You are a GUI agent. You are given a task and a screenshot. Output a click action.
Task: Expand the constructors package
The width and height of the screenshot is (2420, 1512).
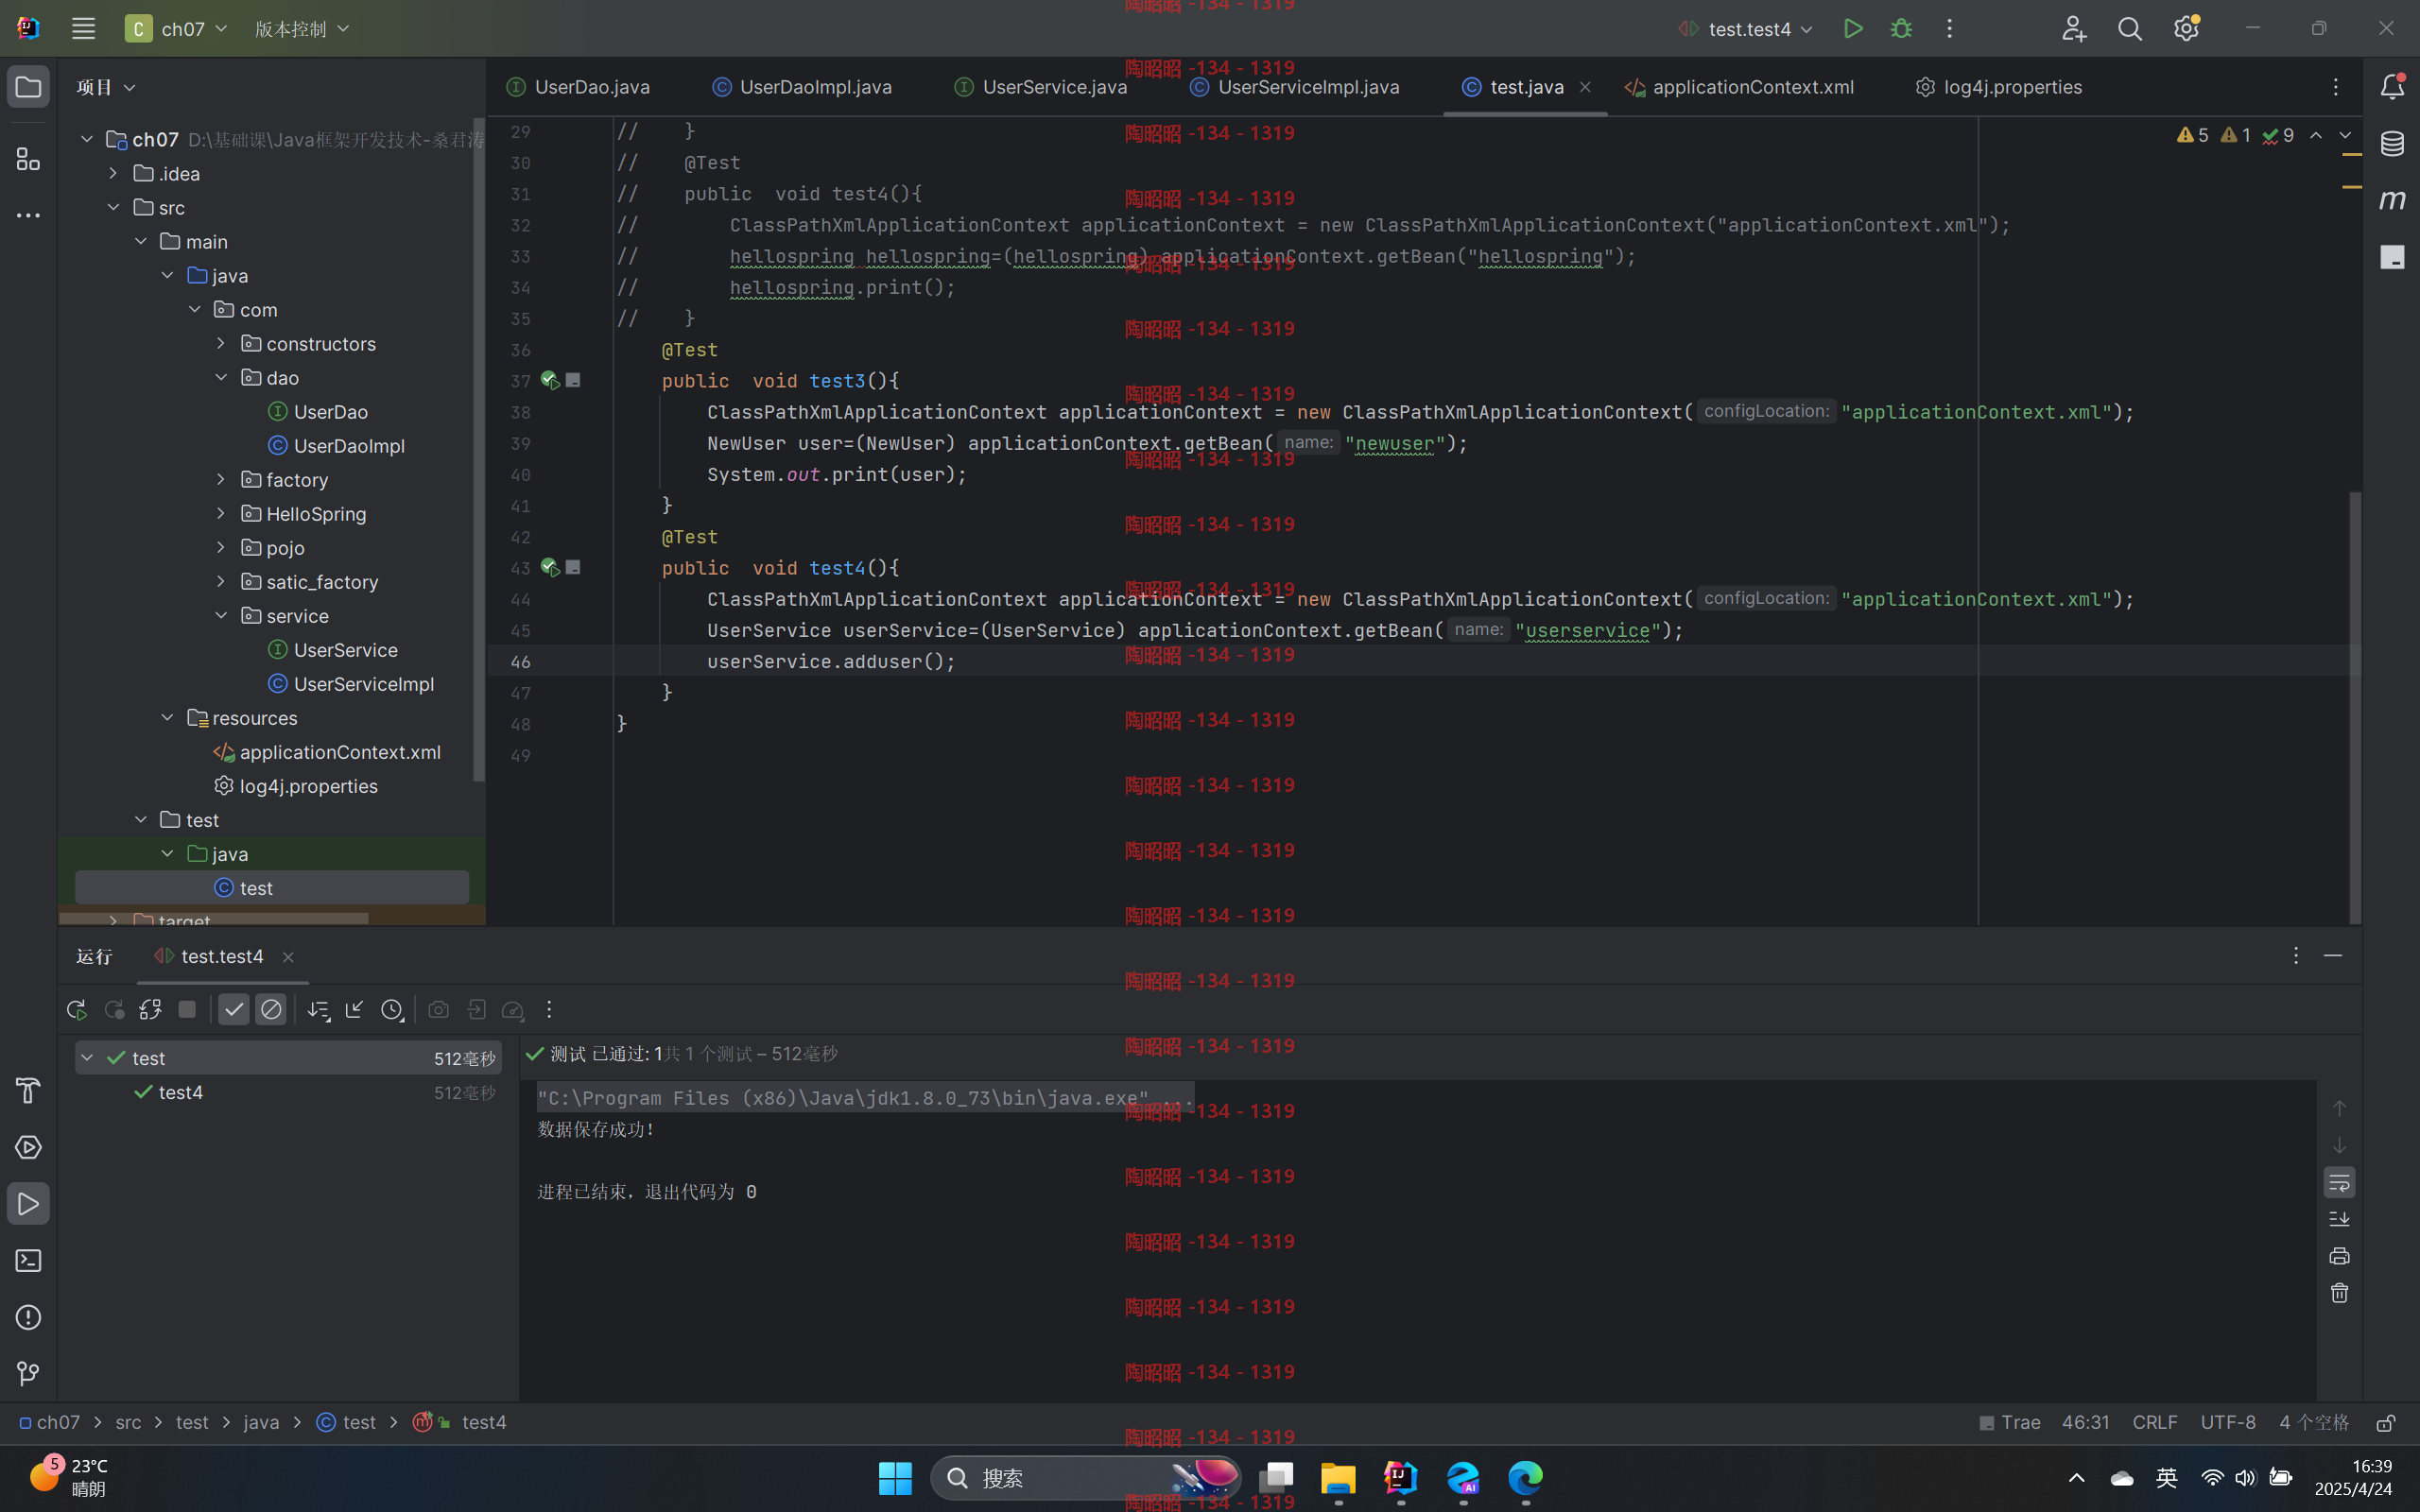tap(221, 343)
